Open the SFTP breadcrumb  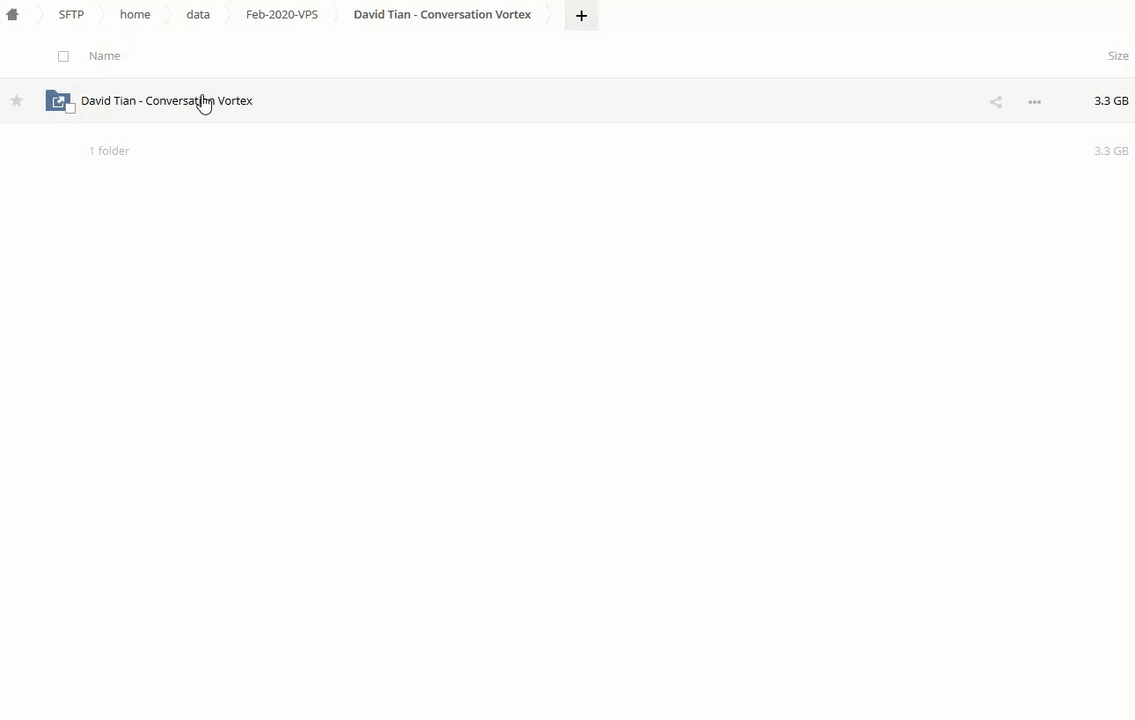click(x=71, y=15)
